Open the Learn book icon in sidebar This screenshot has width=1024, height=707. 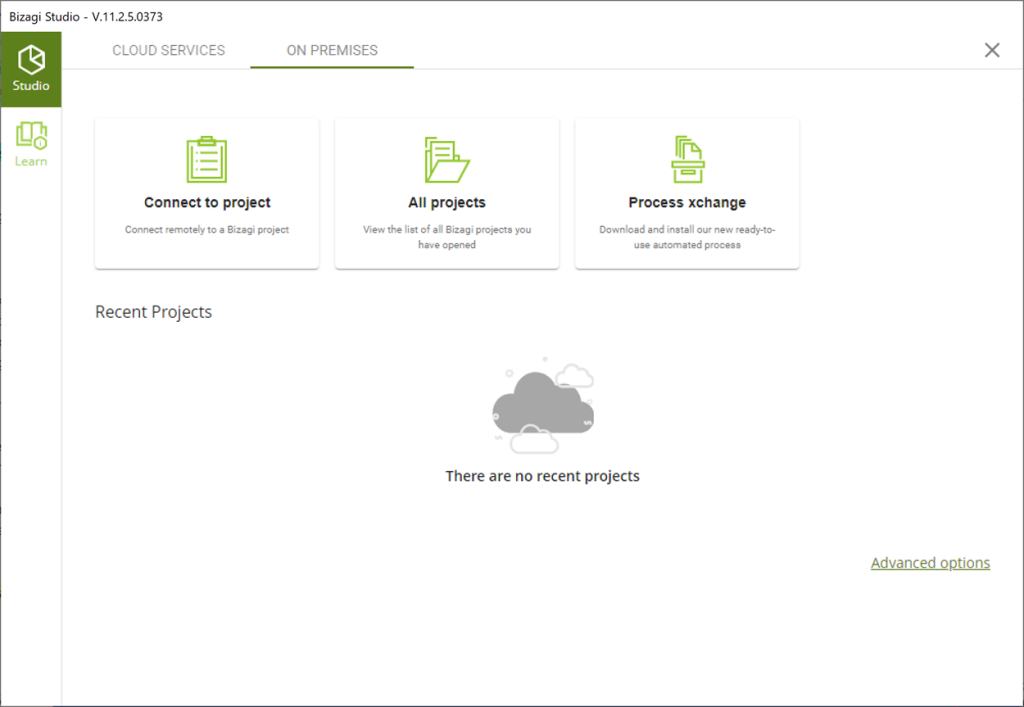point(31,135)
